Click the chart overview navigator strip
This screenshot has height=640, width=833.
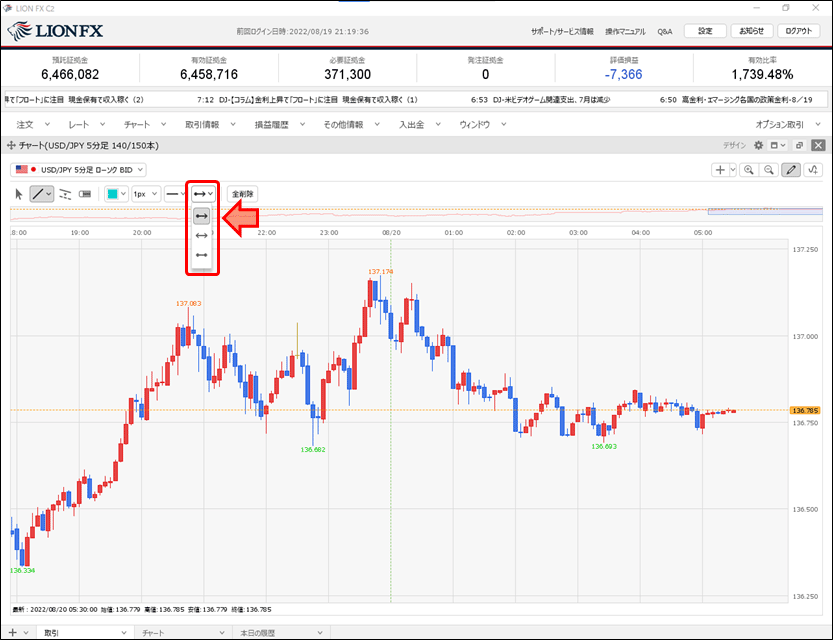point(416,215)
